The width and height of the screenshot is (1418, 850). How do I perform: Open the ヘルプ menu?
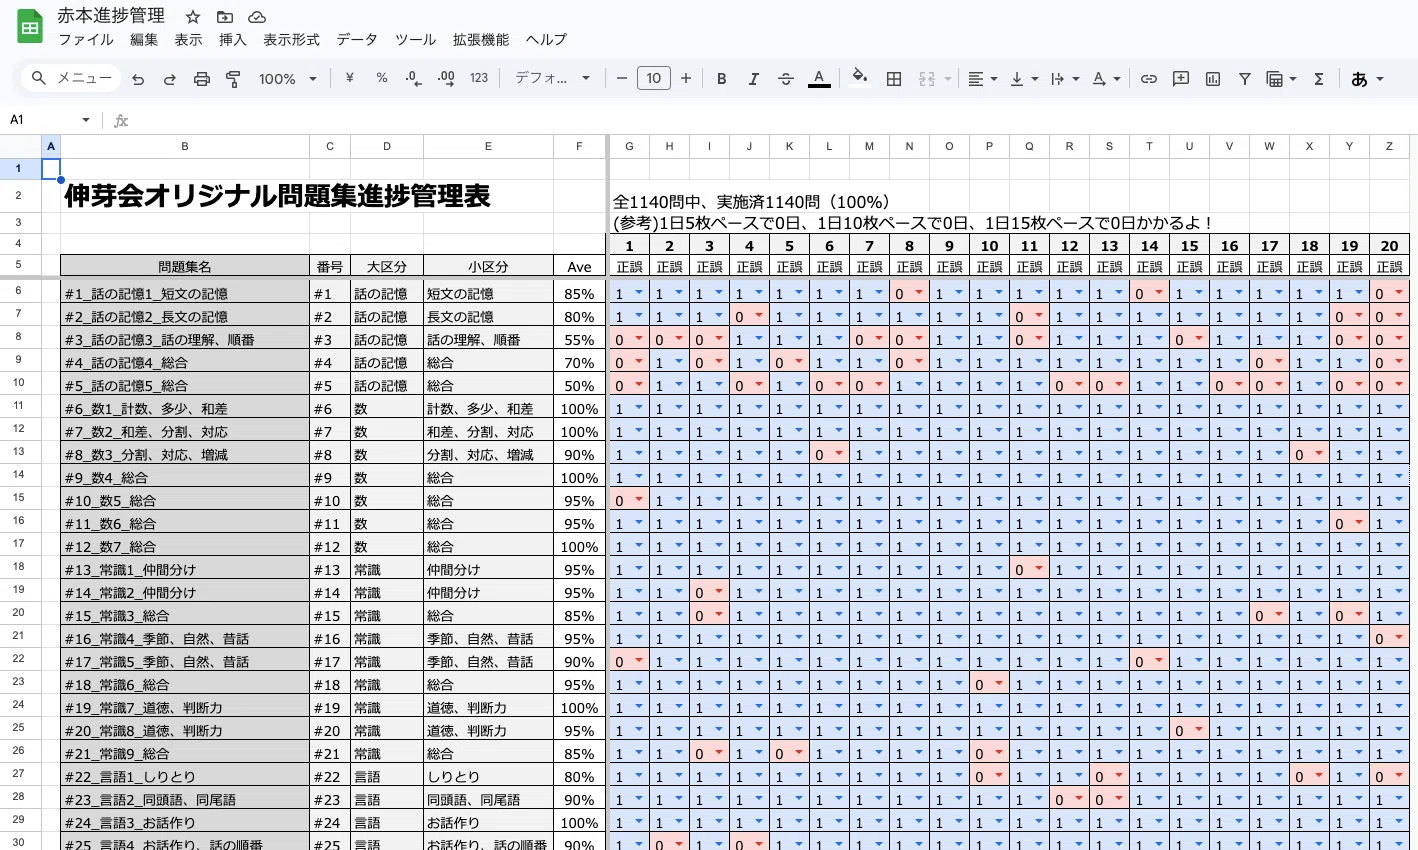546,40
